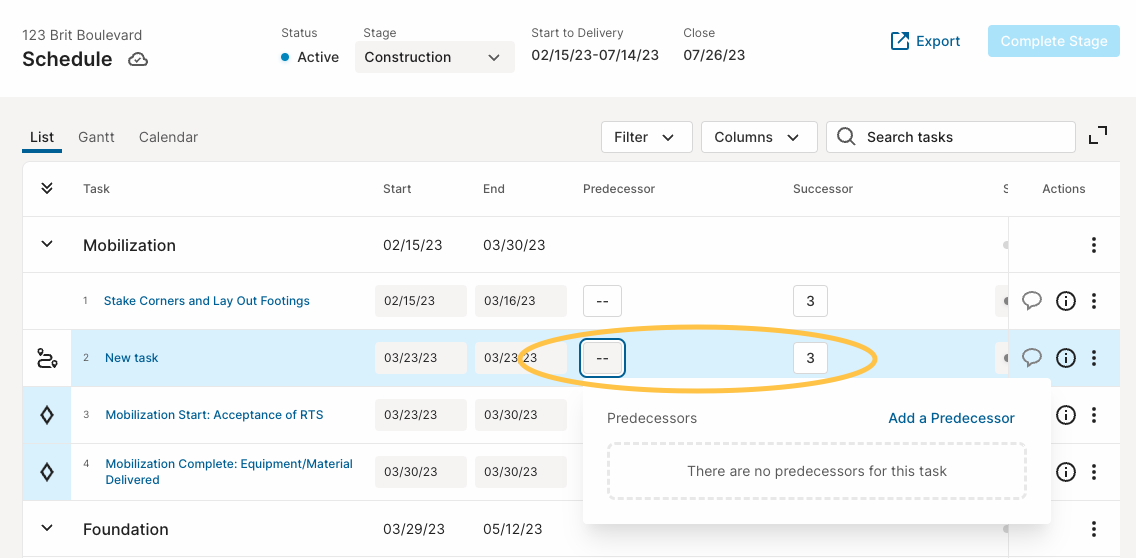Click milestone diamond for Mobilization Start row
Screen dimensions: 1136x558
pos(46,415)
